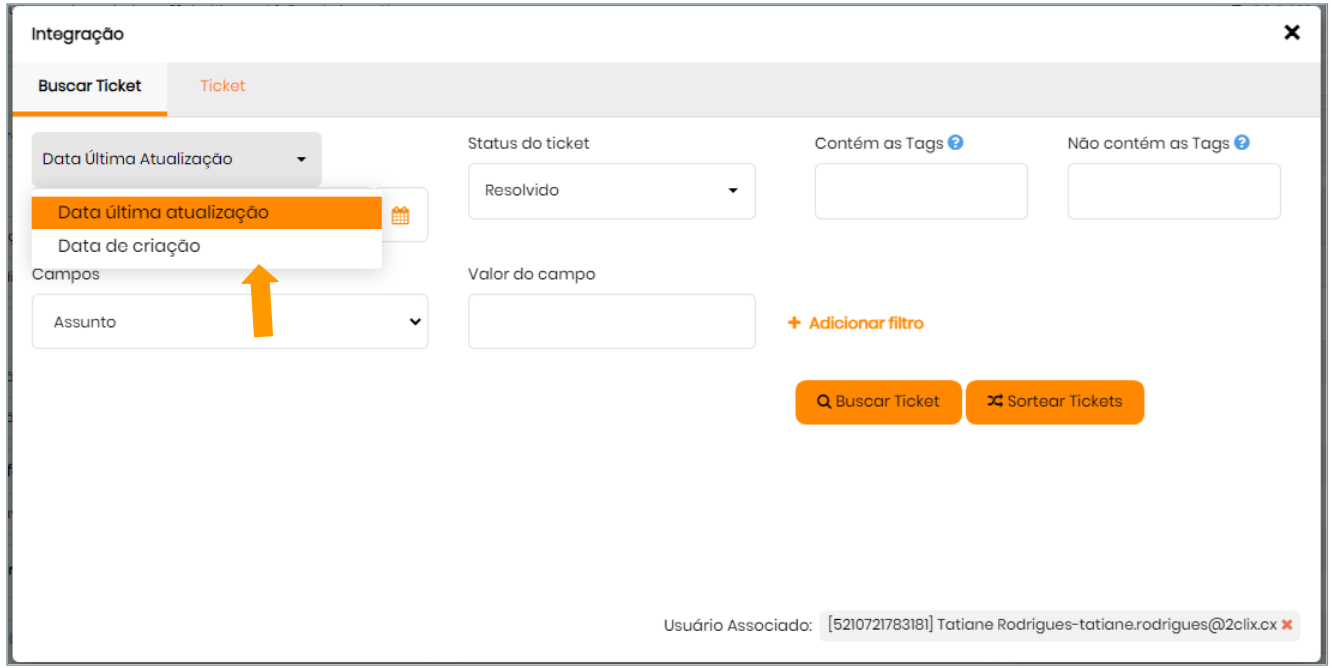This screenshot has height=668, width=1332.
Task: Focus the Valor do campo input
Action: pyautogui.click(x=611, y=322)
